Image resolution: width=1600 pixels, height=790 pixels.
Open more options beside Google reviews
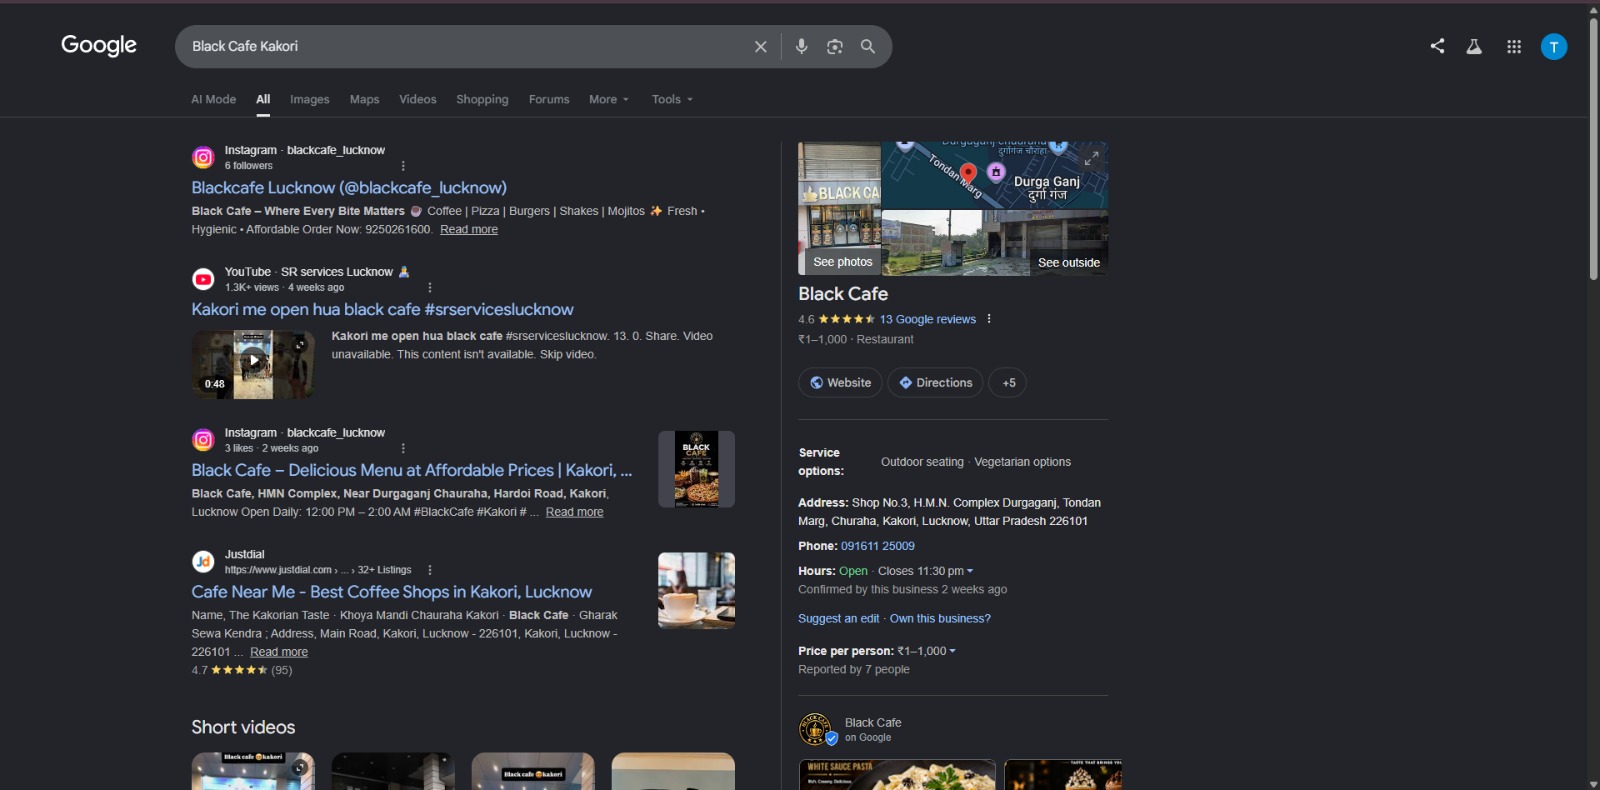click(989, 319)
